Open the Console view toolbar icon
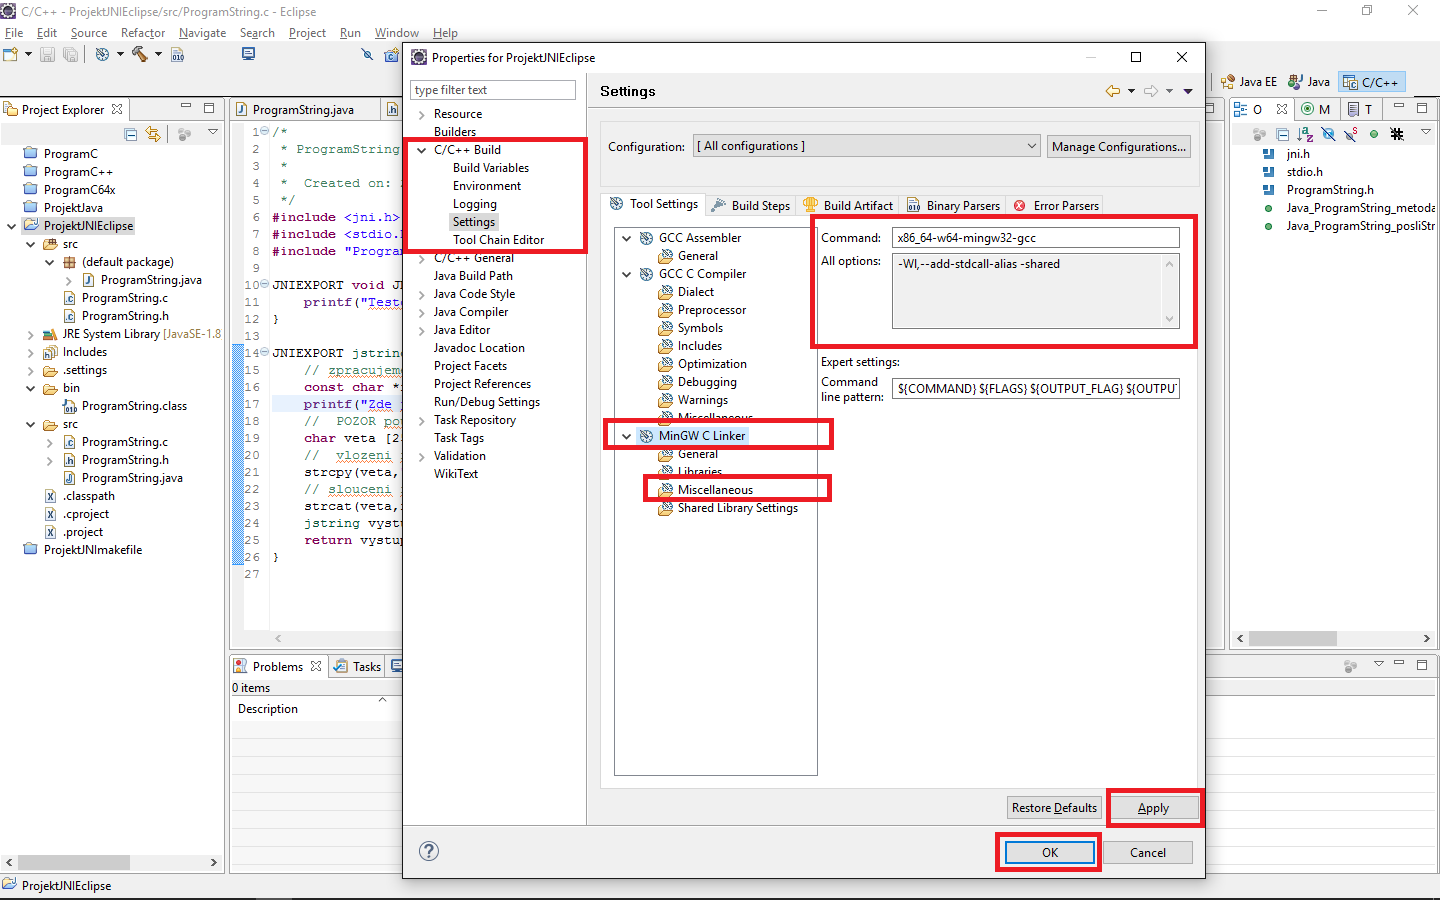The width and height of the screenshot is (1440, 900). click(249, 53)
